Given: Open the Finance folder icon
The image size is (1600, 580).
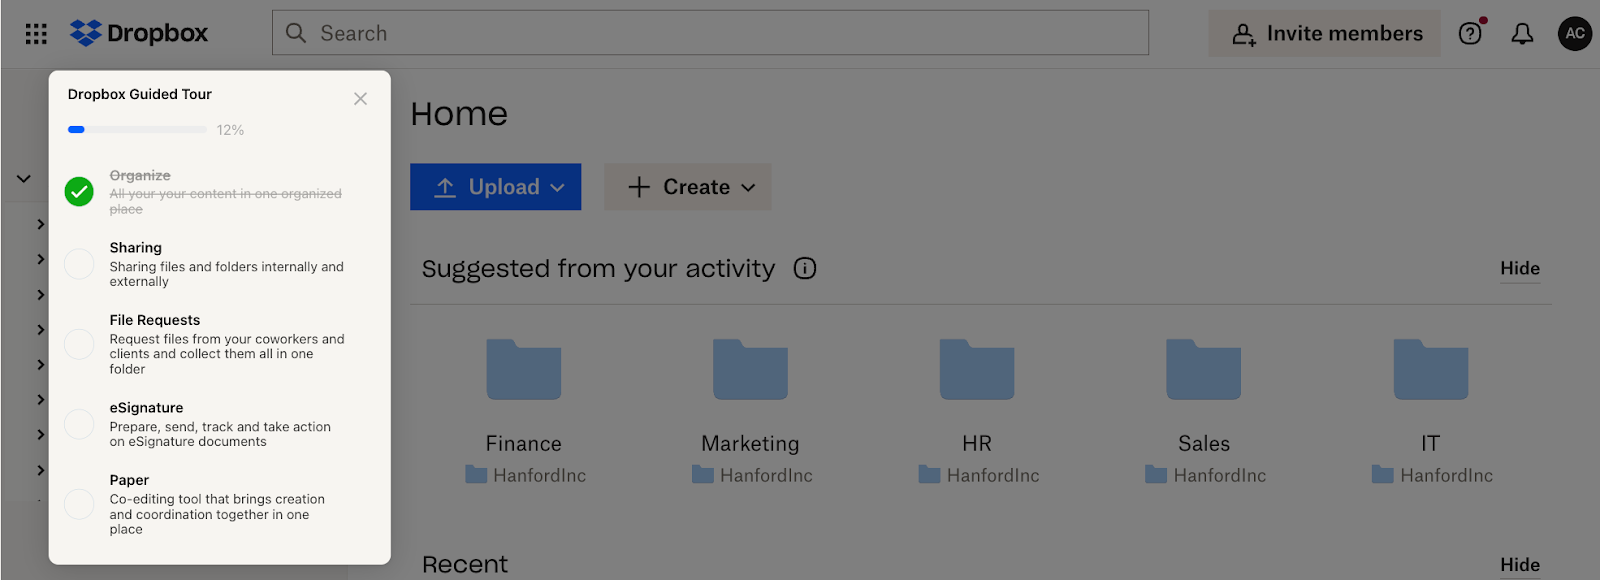Looking at the screenshot, I should (x=524, y=369).
